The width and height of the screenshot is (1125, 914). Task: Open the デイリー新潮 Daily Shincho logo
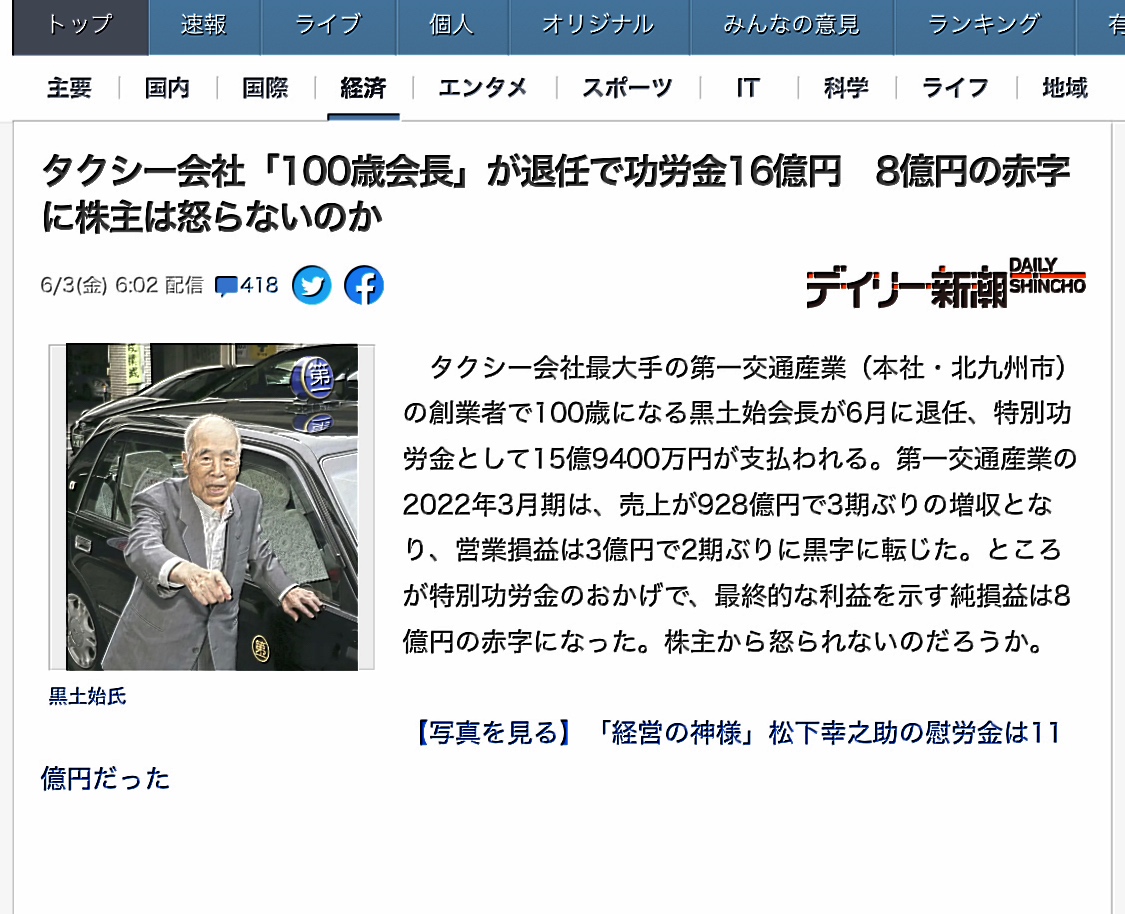pyautogui.click(x=946, y=283)
